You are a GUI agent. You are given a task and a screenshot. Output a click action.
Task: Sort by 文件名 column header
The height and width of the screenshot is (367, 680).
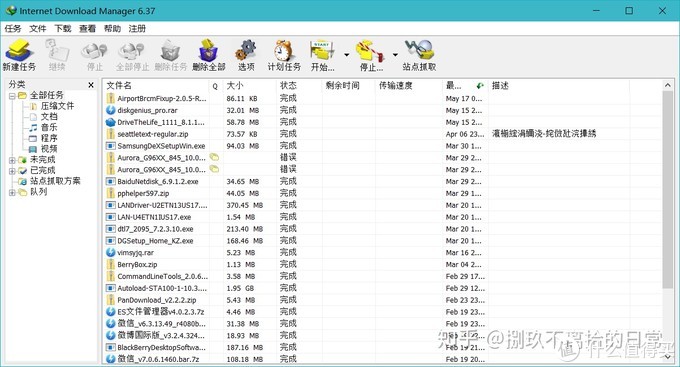pos(157,85)
